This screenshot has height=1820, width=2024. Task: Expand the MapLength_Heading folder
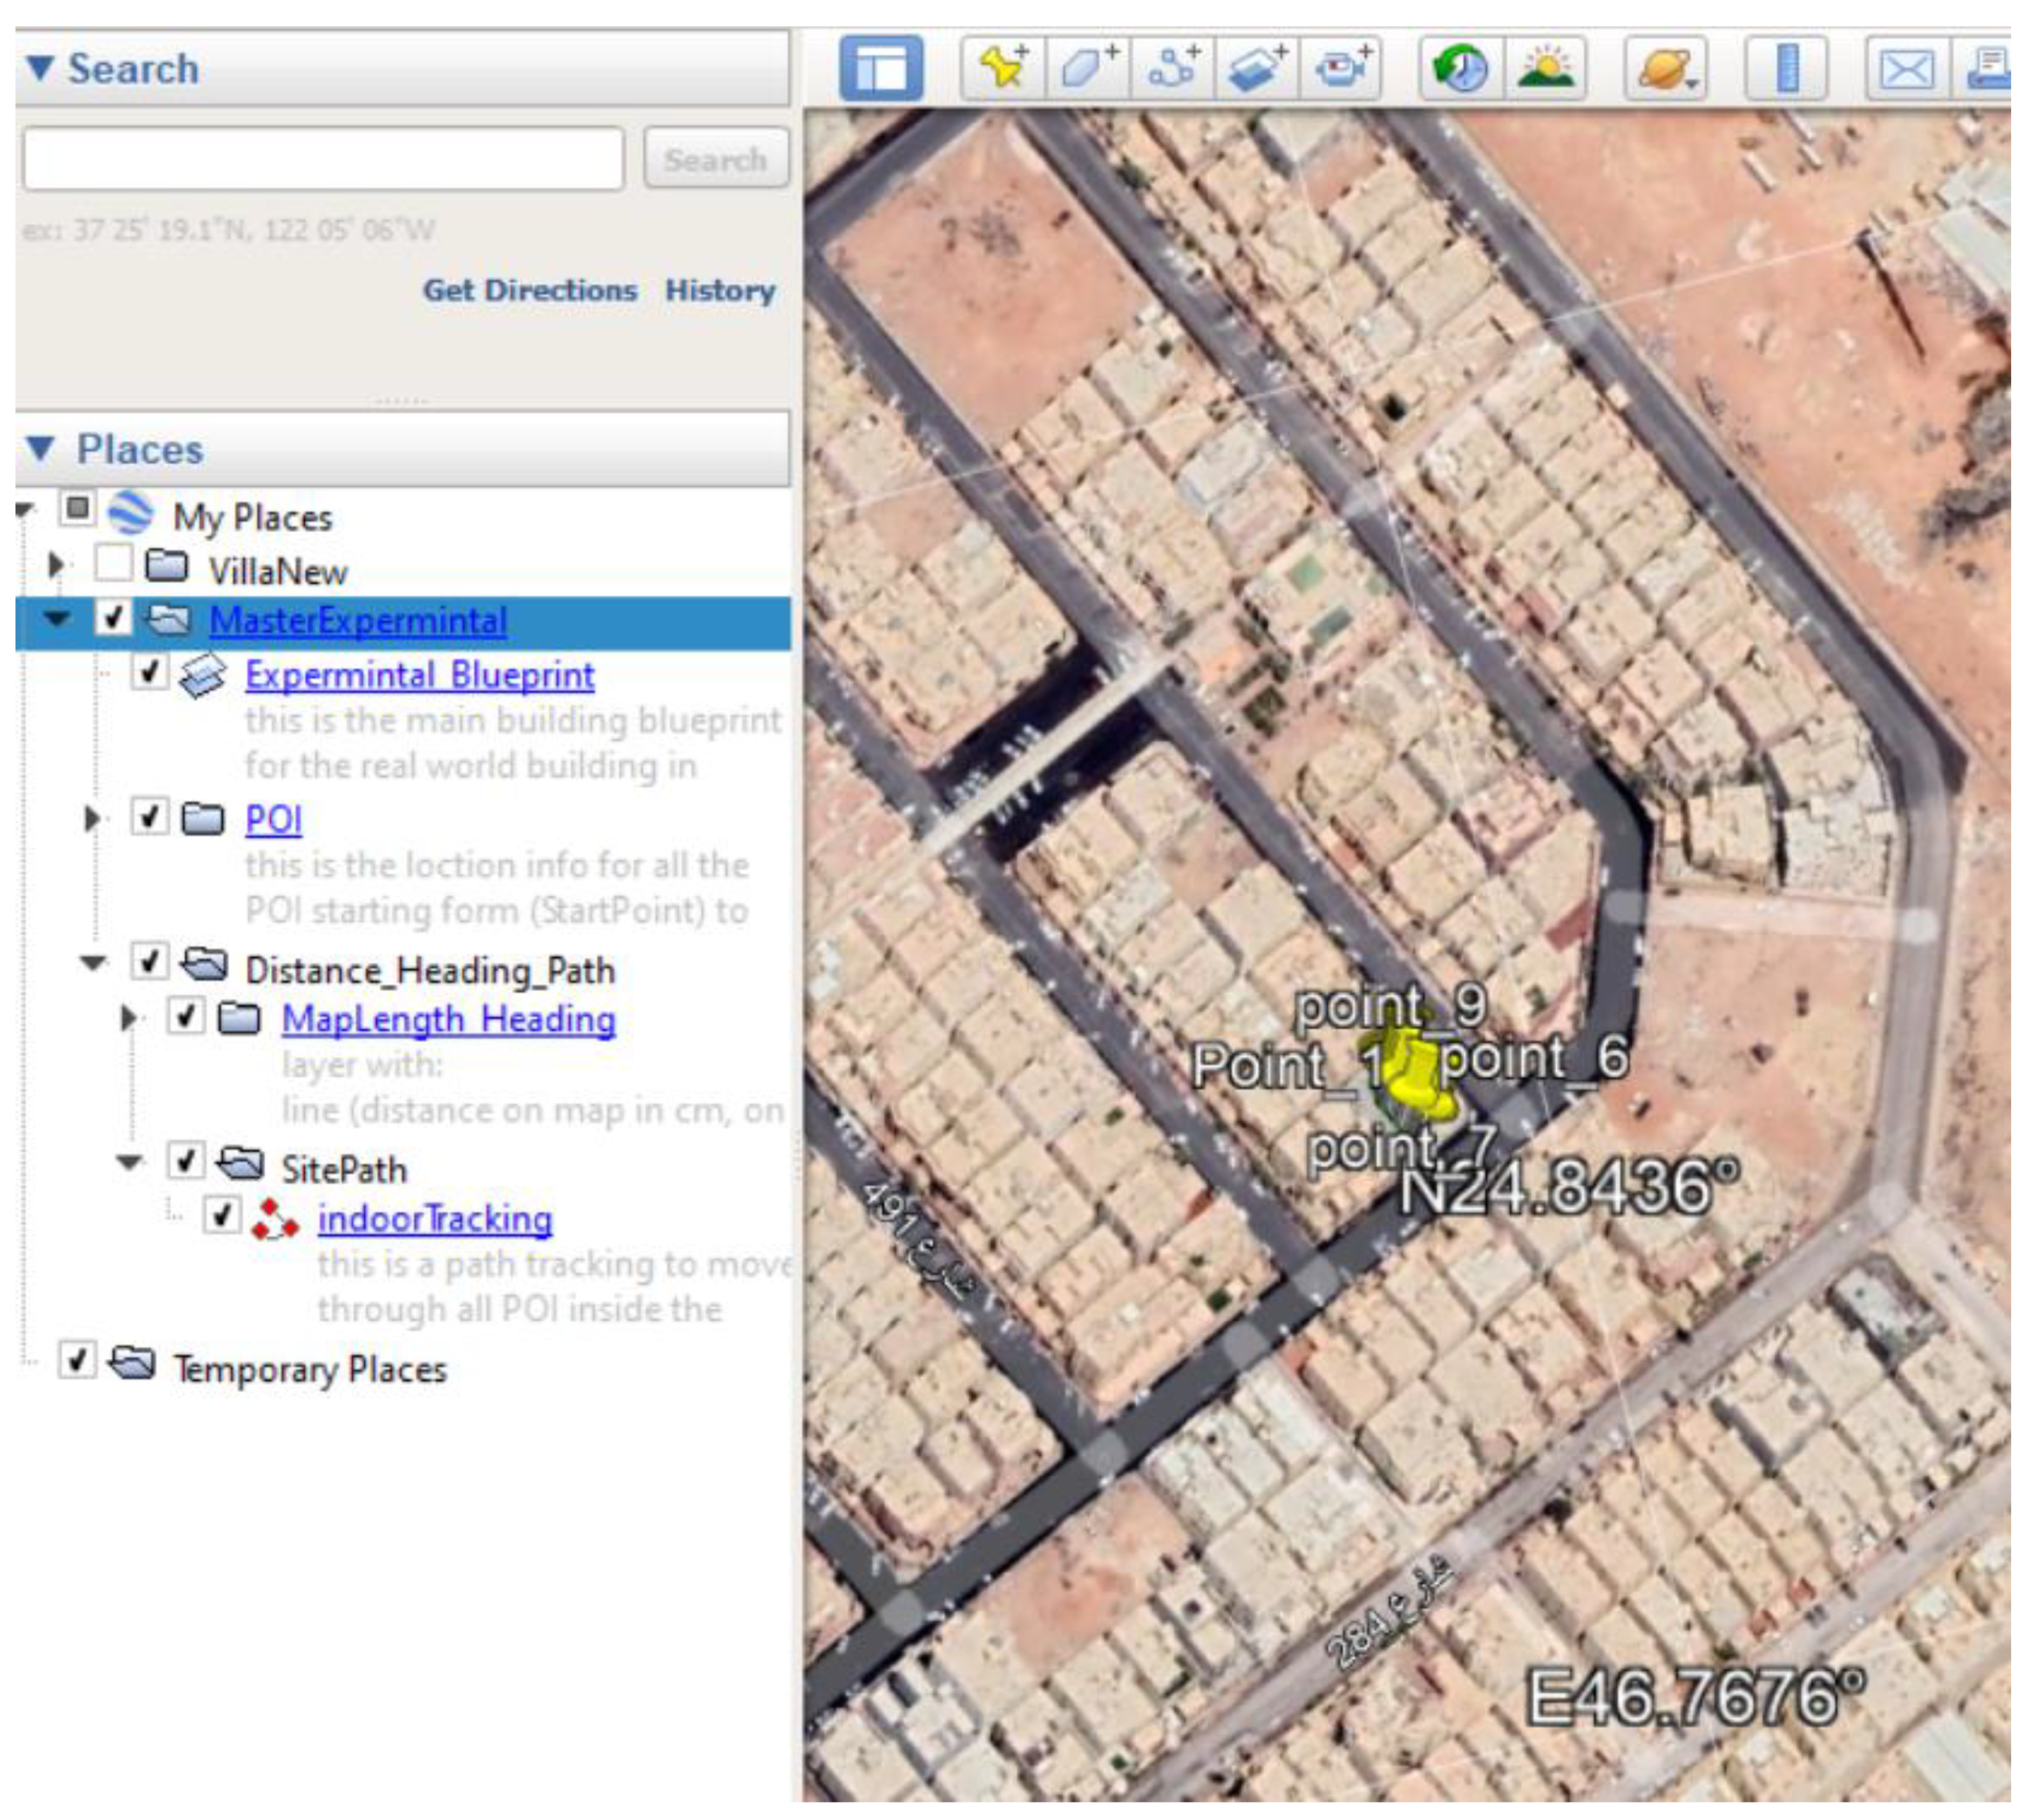[128, 1018]
